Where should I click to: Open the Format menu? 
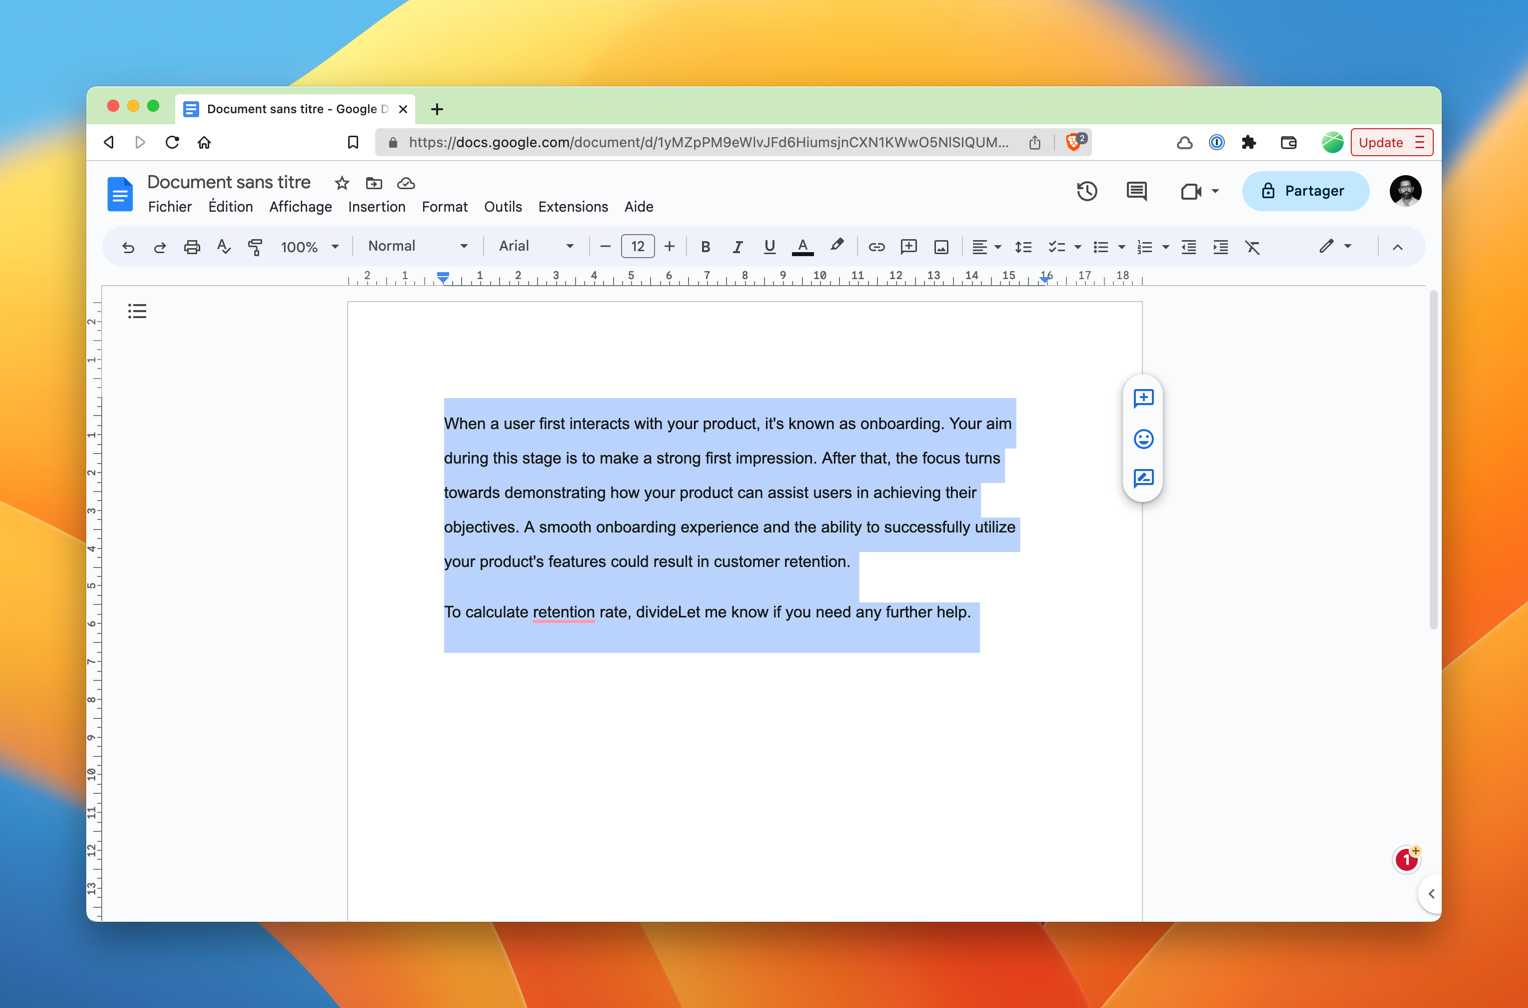click(444, 207)
